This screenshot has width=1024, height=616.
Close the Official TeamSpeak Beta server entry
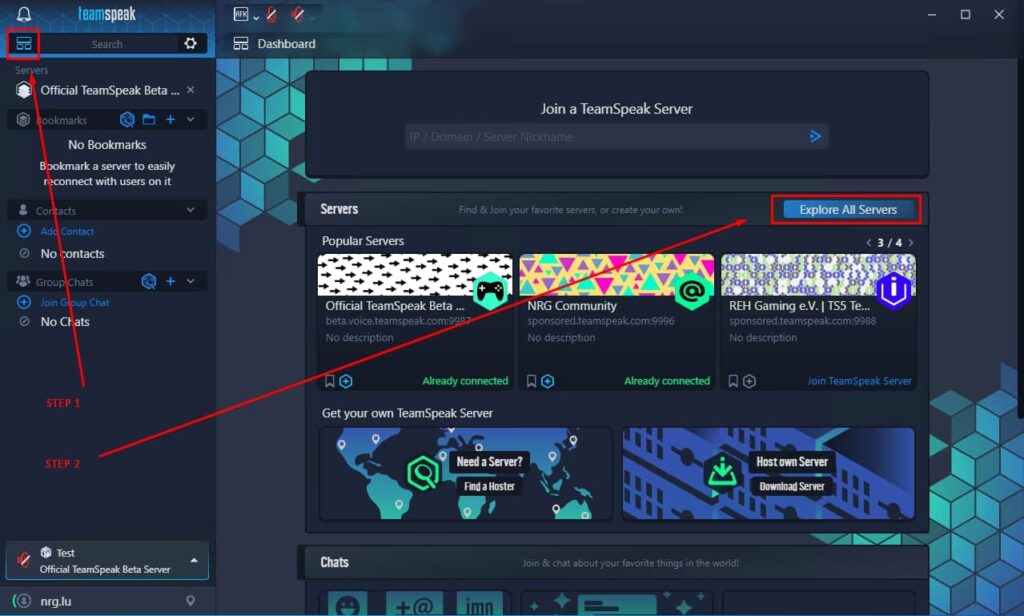pos(191,89)
